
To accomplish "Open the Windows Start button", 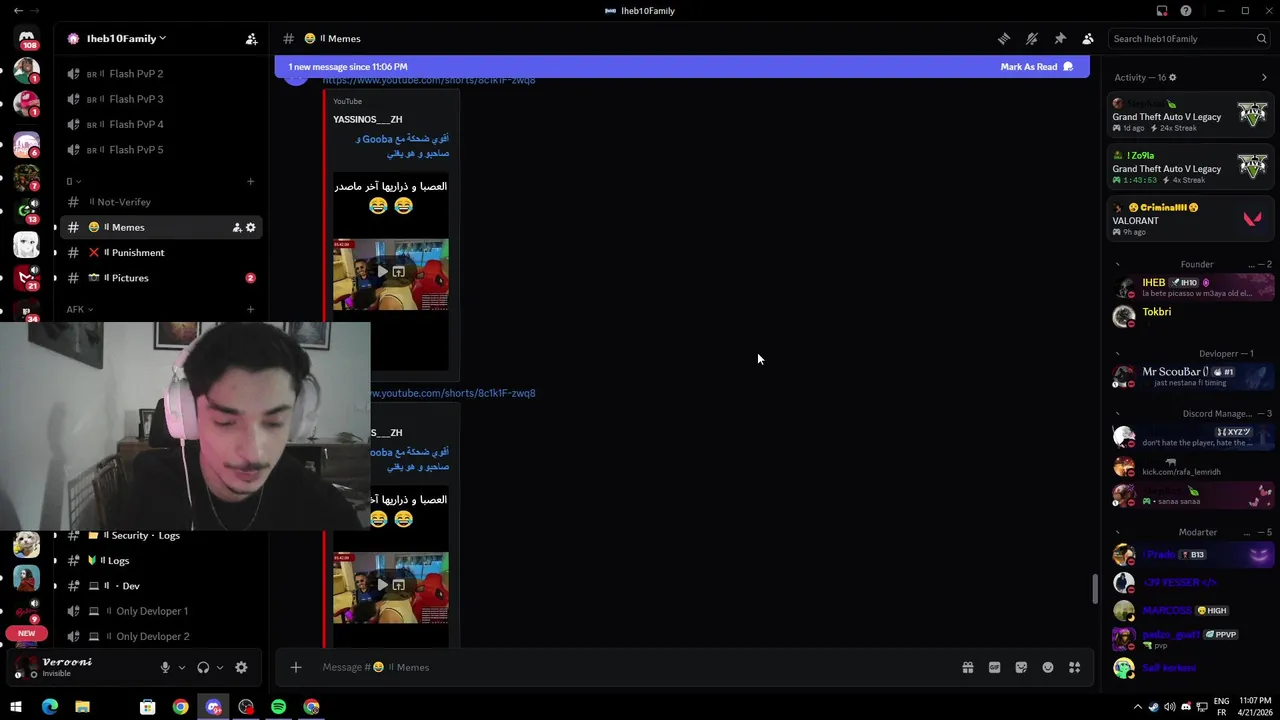I will tap(16, 707).
